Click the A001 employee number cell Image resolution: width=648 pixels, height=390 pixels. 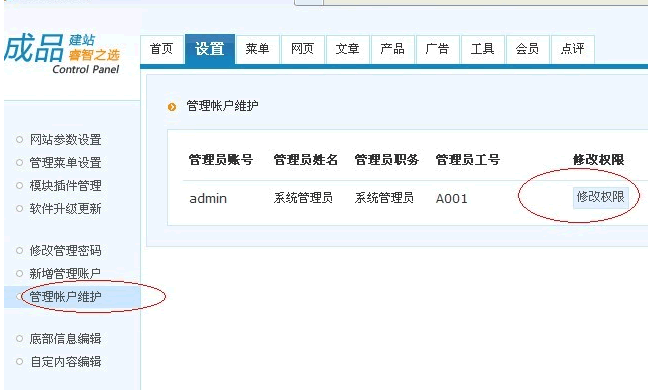tap(451, 199)
